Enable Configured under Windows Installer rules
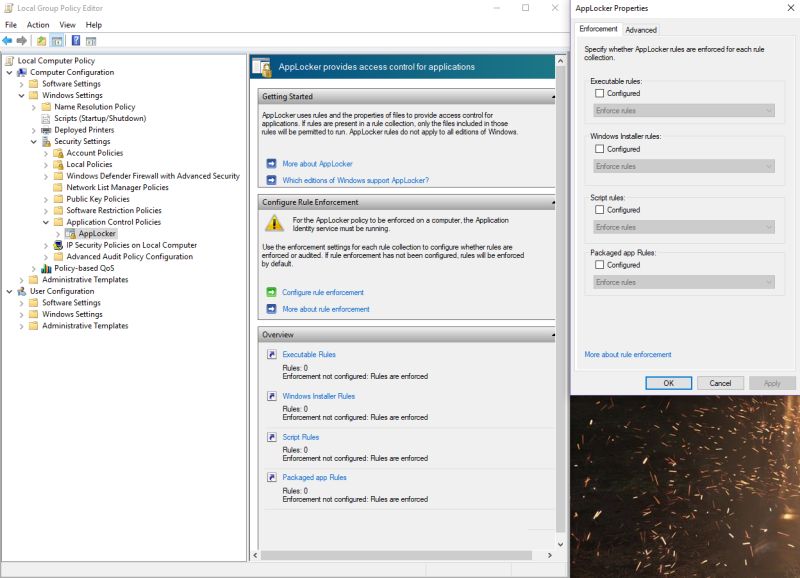Viewport: 800px width, 578px height. 599,150
